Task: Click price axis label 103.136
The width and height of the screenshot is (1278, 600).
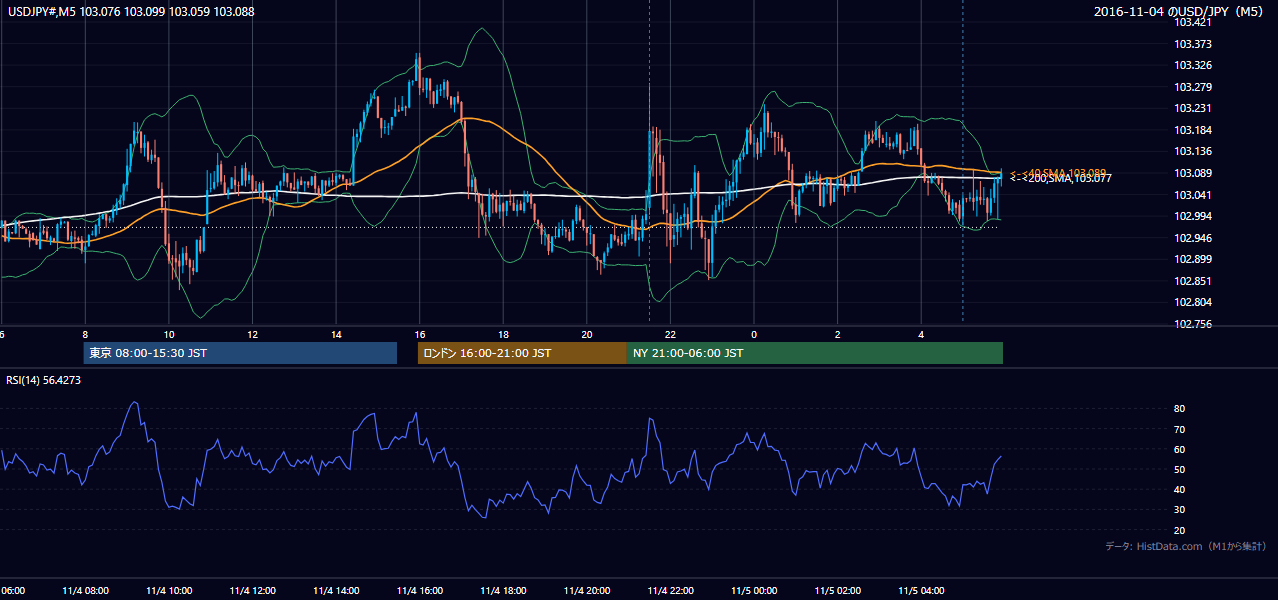Action: 1193,152
